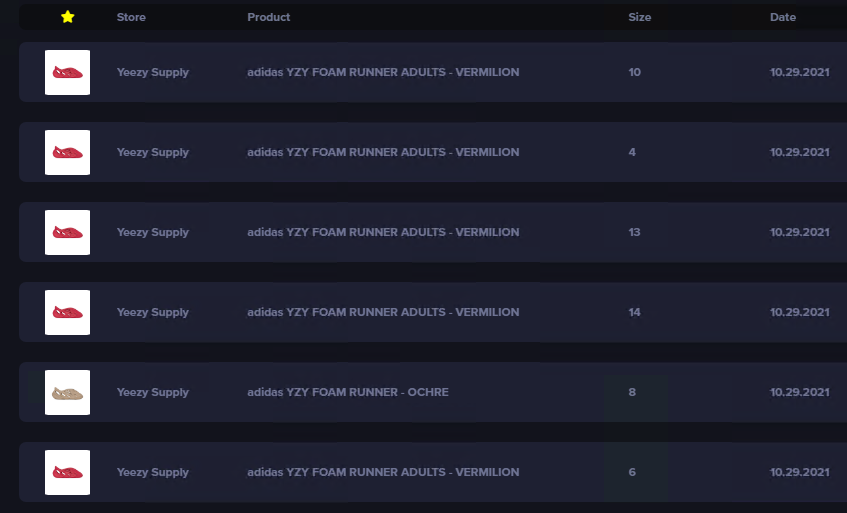This screenshot has height=513, width=847.
Task: Click Yeezy Supply in size 13 row
Action: pos(153,232)
